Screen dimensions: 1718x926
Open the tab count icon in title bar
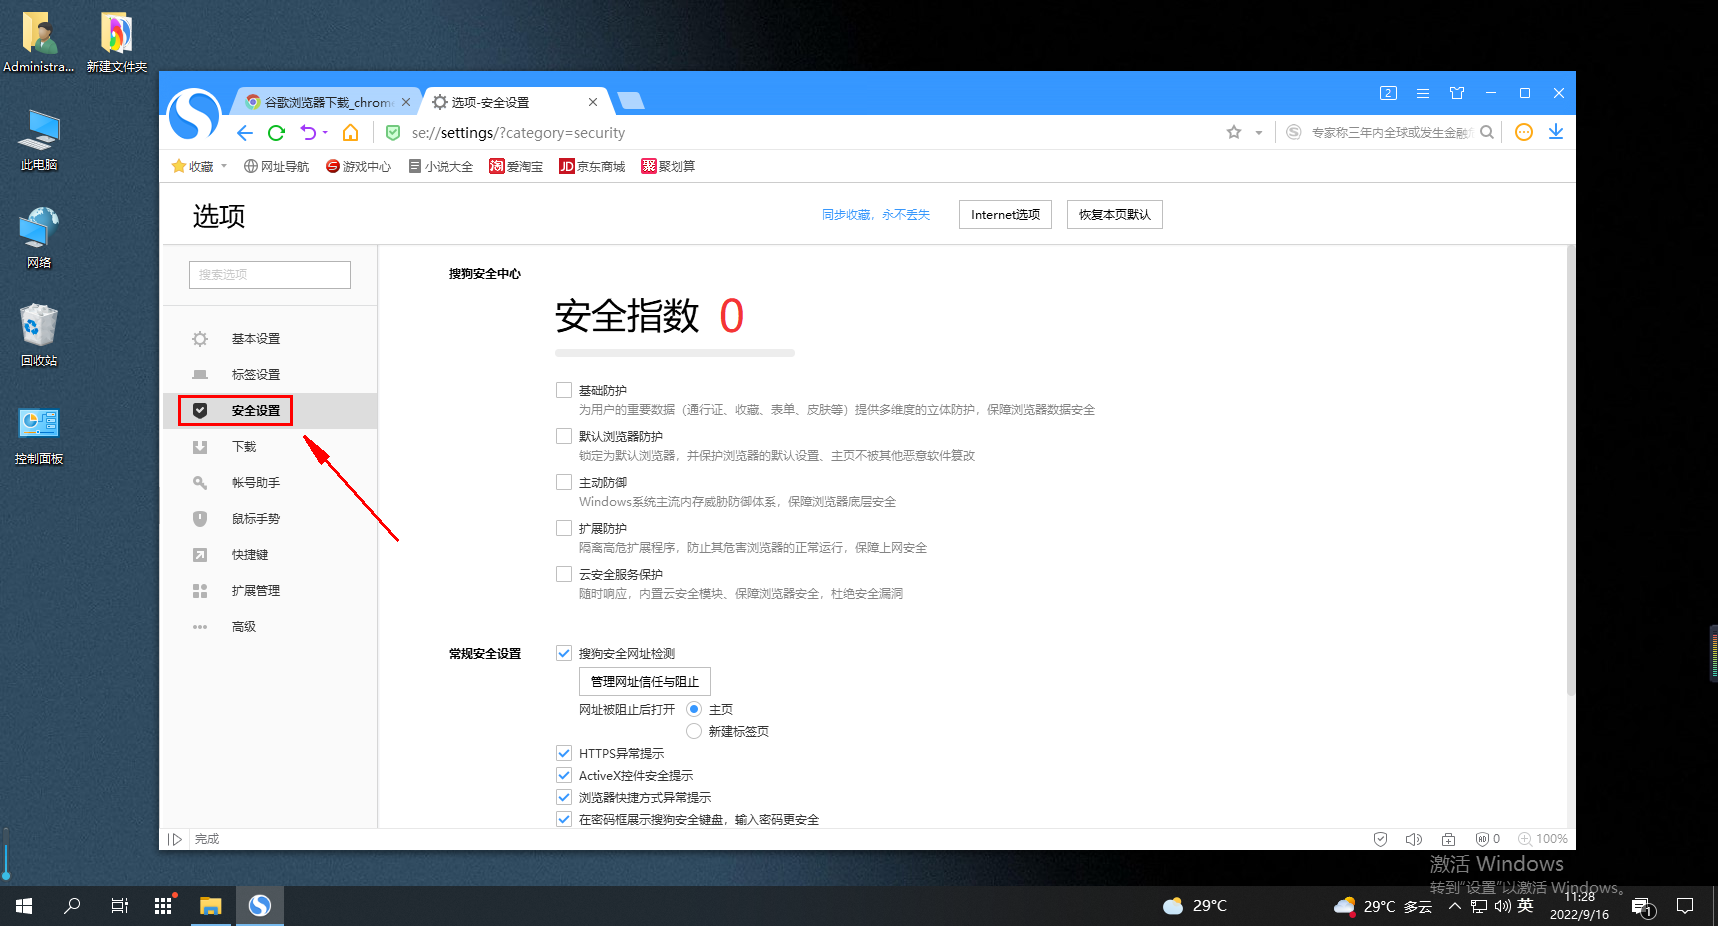tap(1388, 93)
